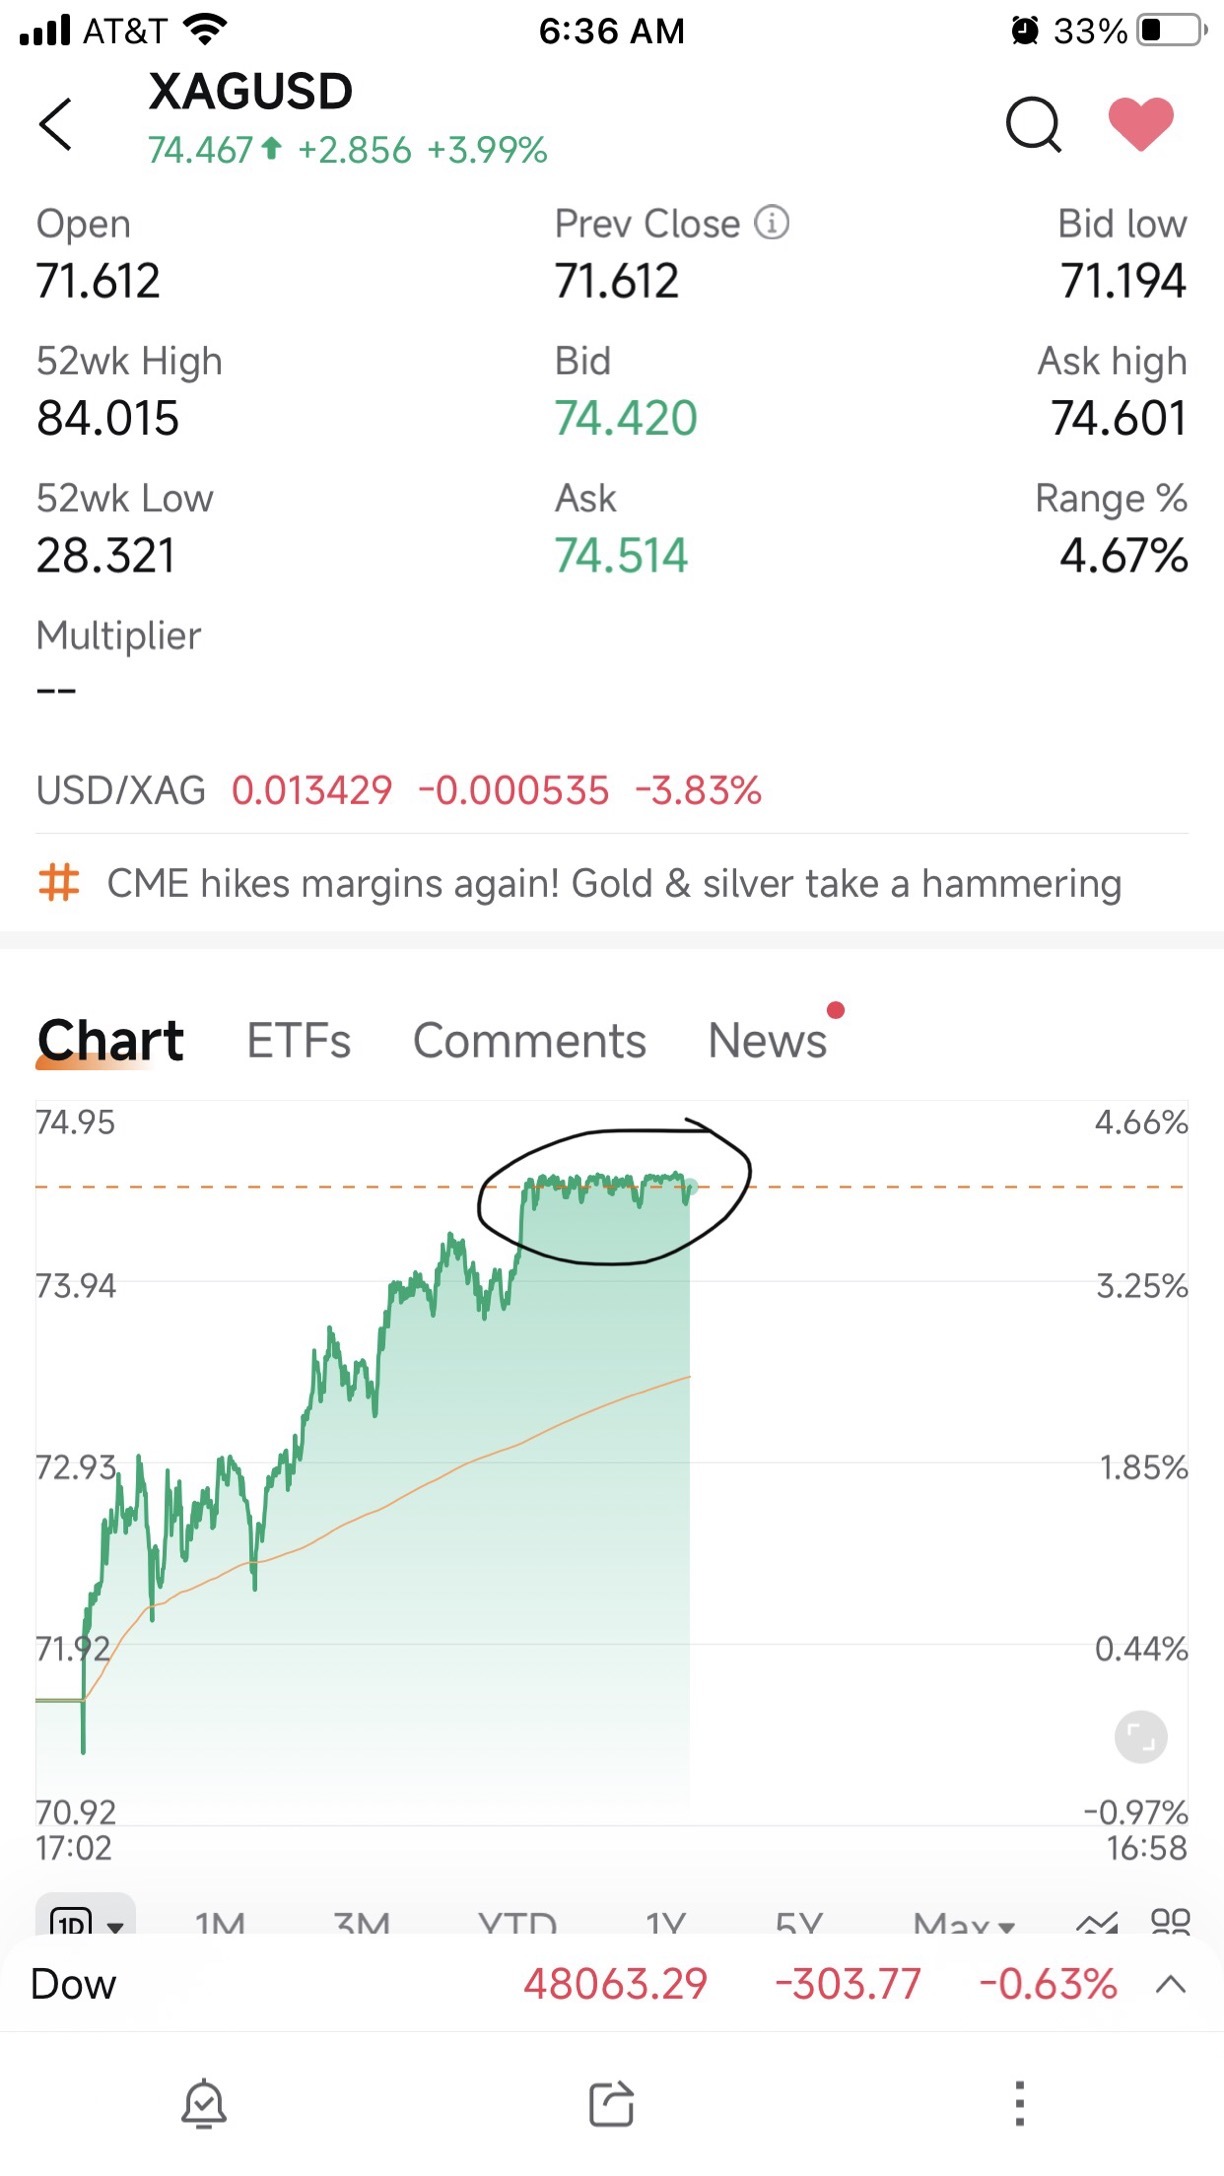Switch to the Comments tab
The height and width of the screenshot is (2176, 1224).
(530, 1040)
